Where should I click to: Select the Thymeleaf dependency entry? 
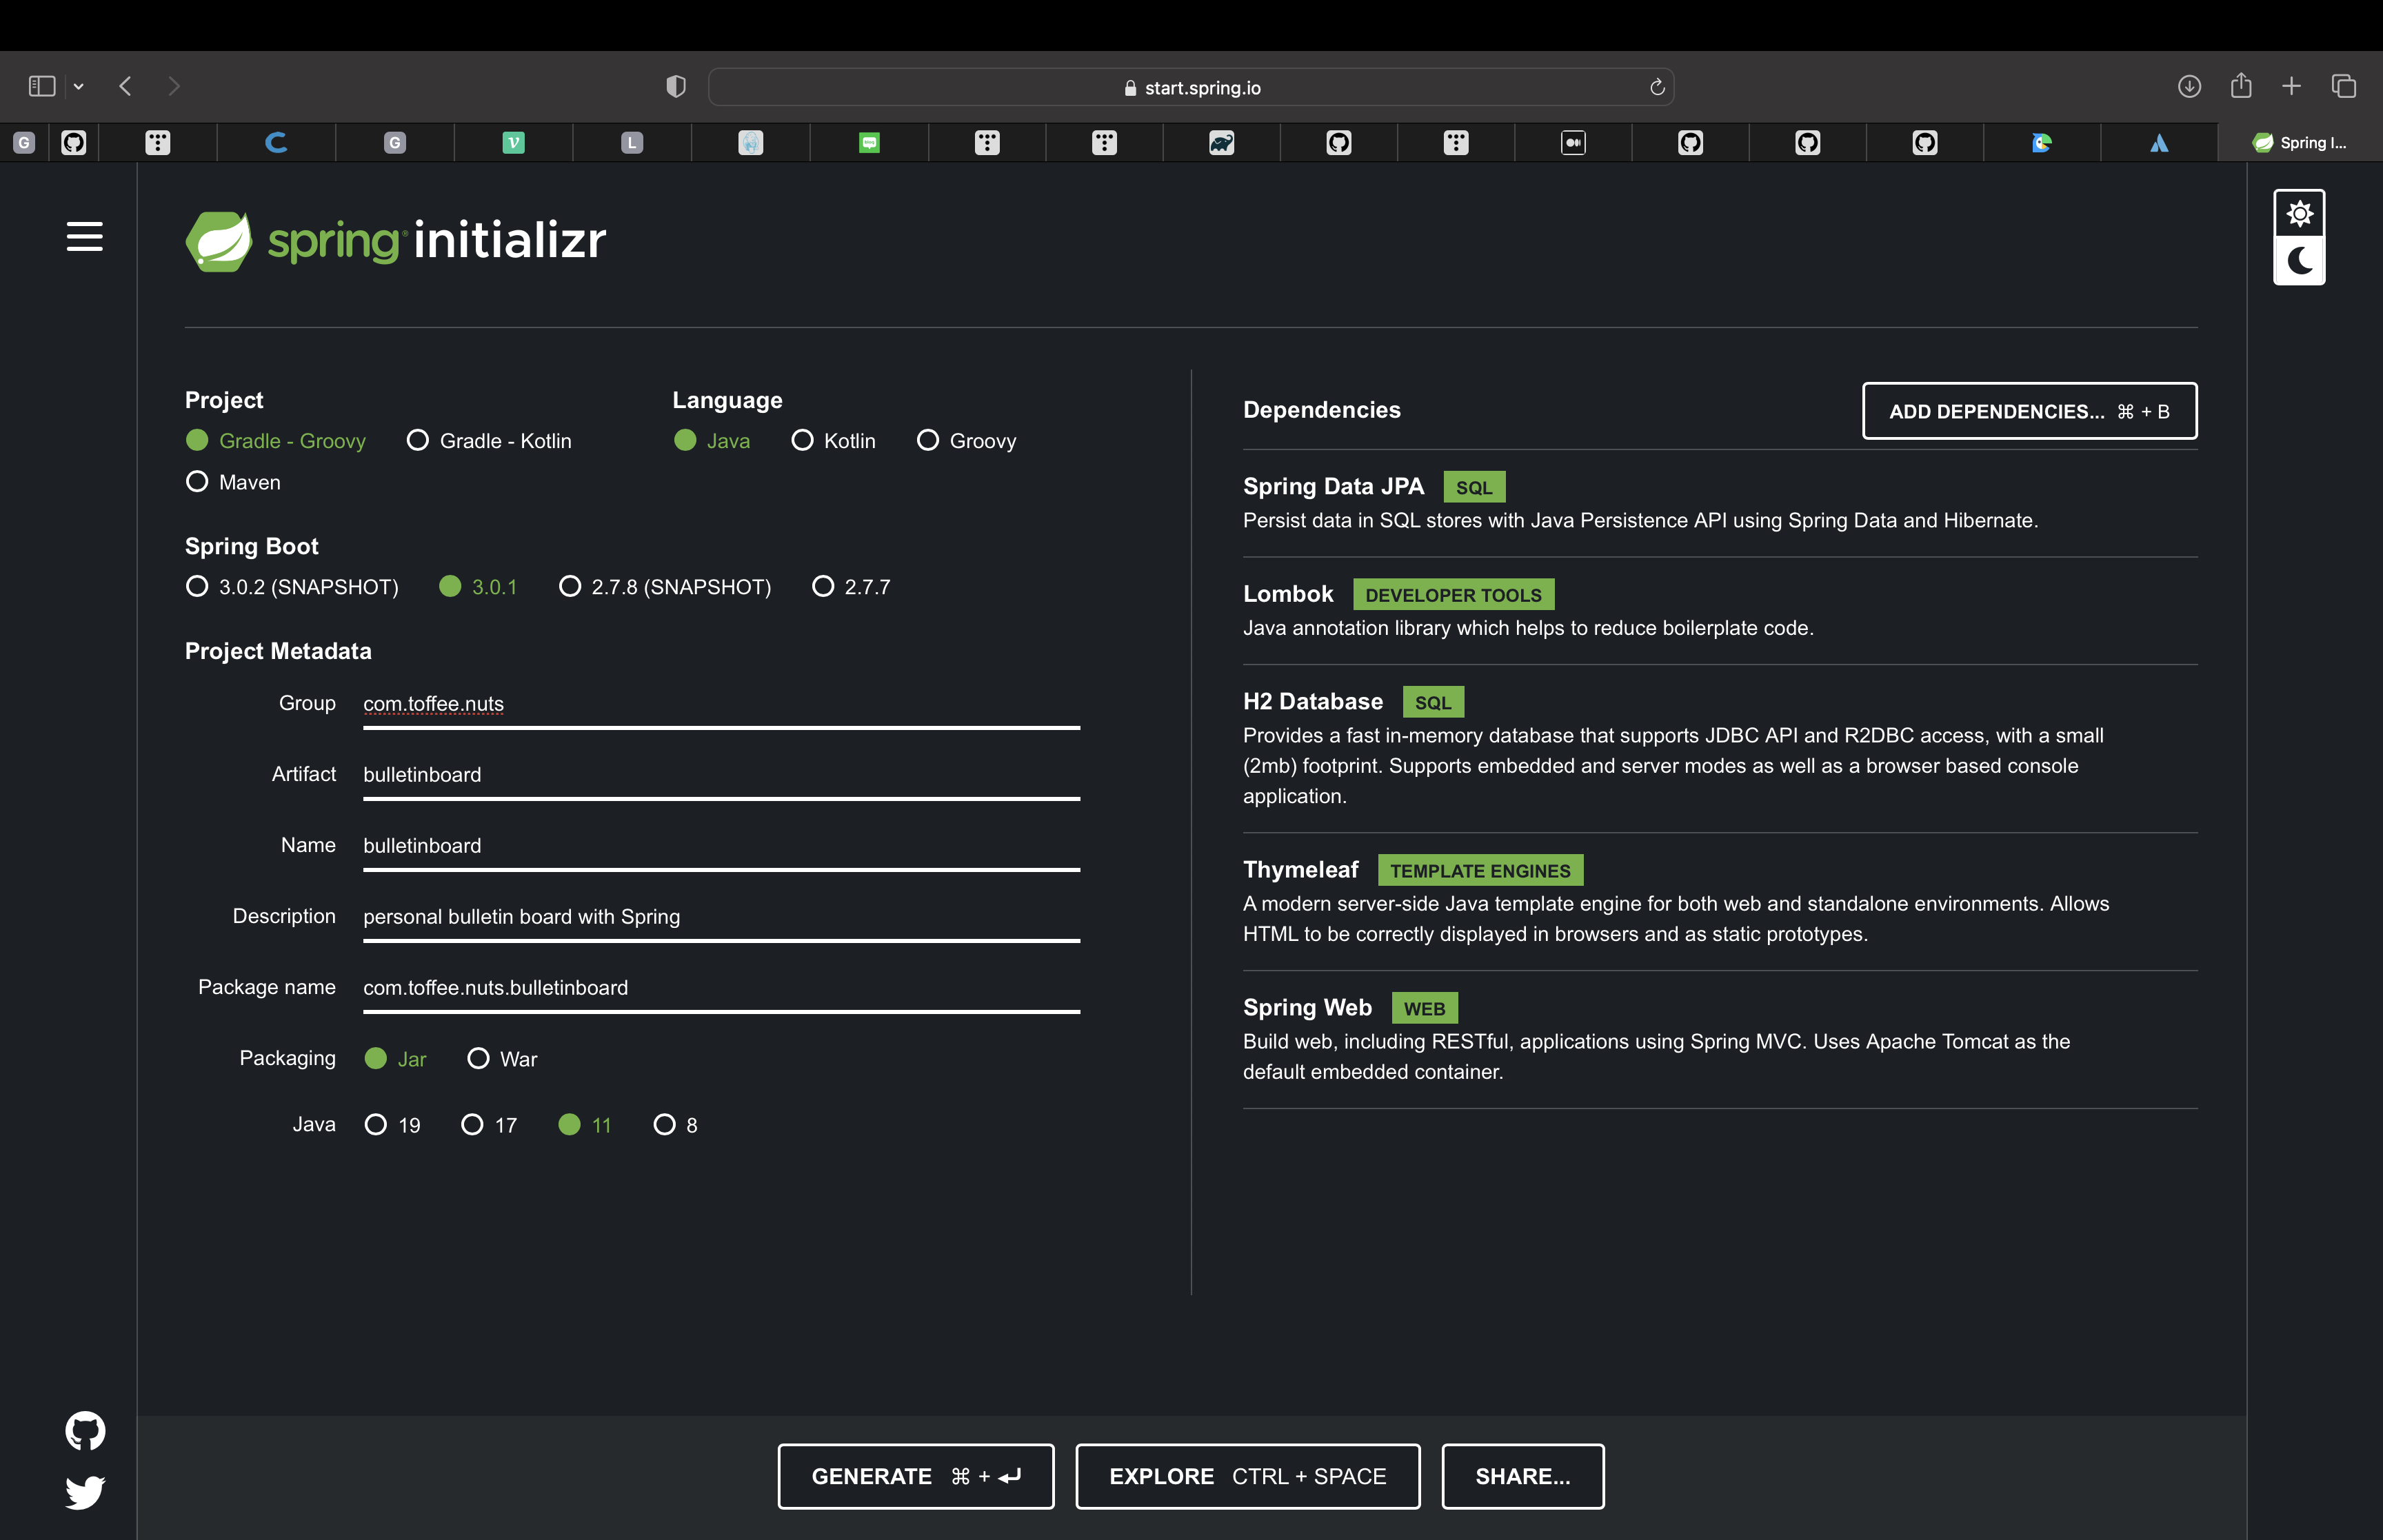coord(1719,901)
